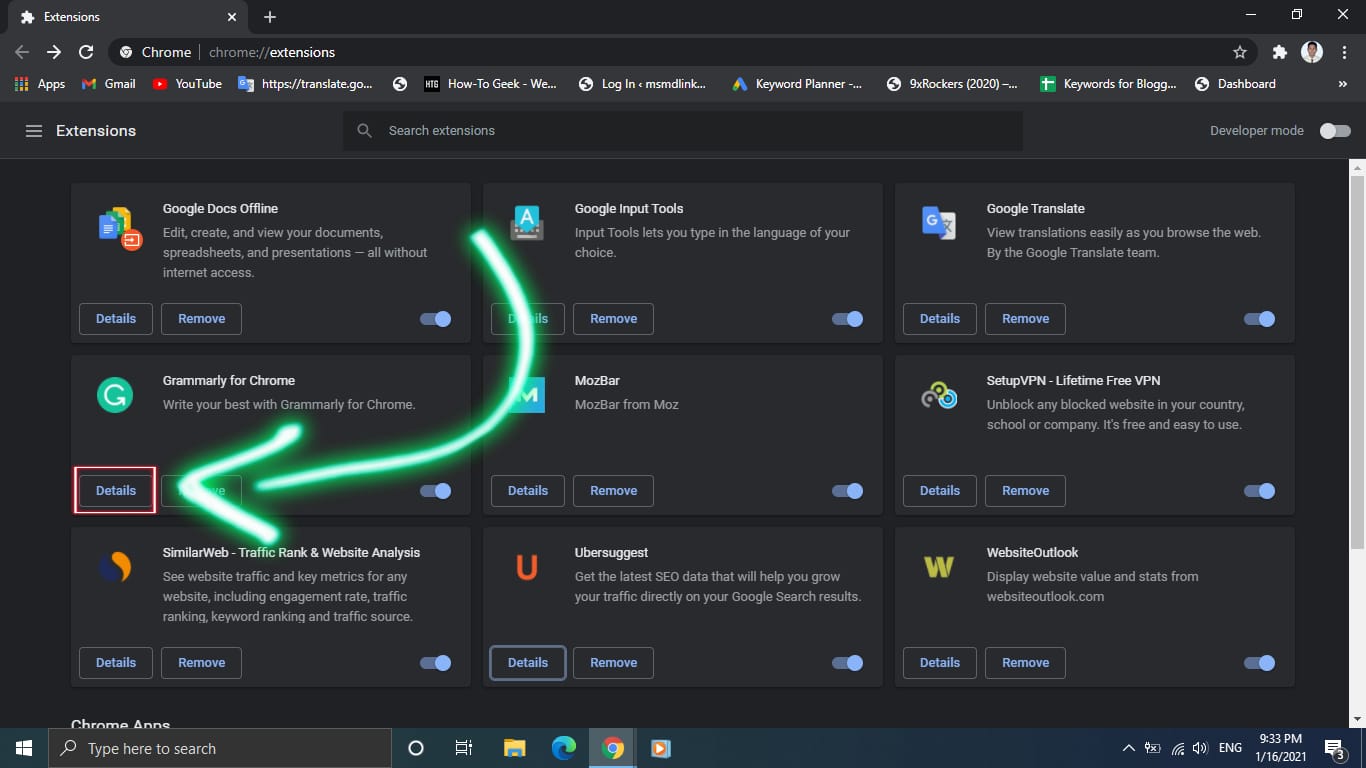This screenshot has width=1366, height=768.
Task: Remove the Ubersuggest extension
Action: click(x=614, y=663)
